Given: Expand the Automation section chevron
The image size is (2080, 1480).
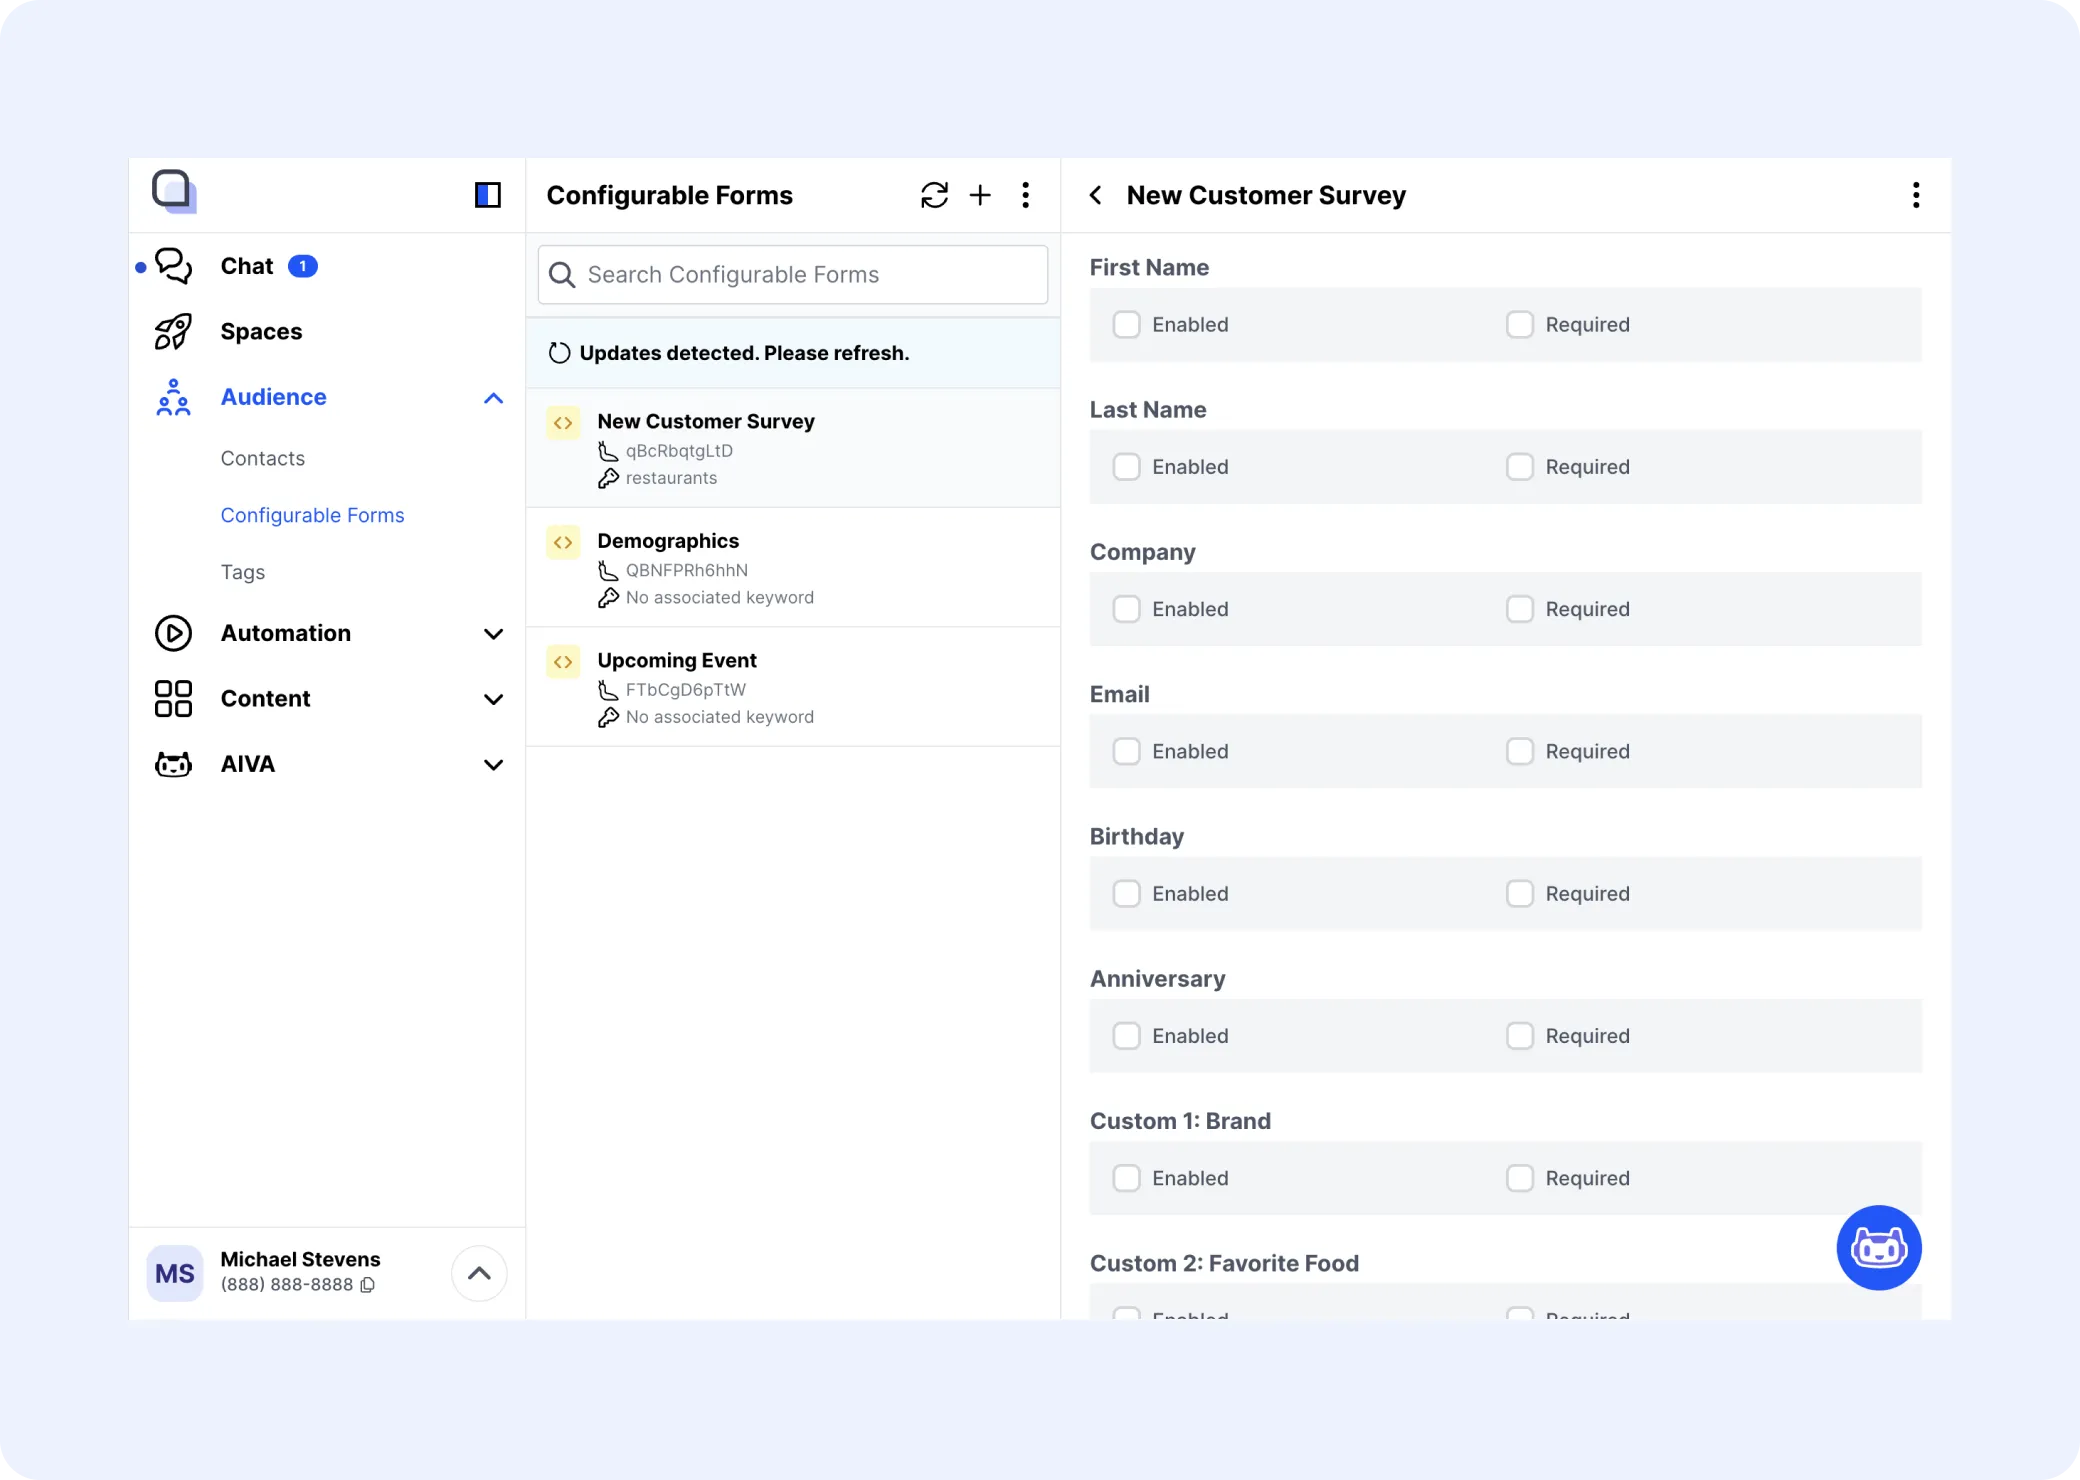Looking at the screenshot, I should click(493, 634).
